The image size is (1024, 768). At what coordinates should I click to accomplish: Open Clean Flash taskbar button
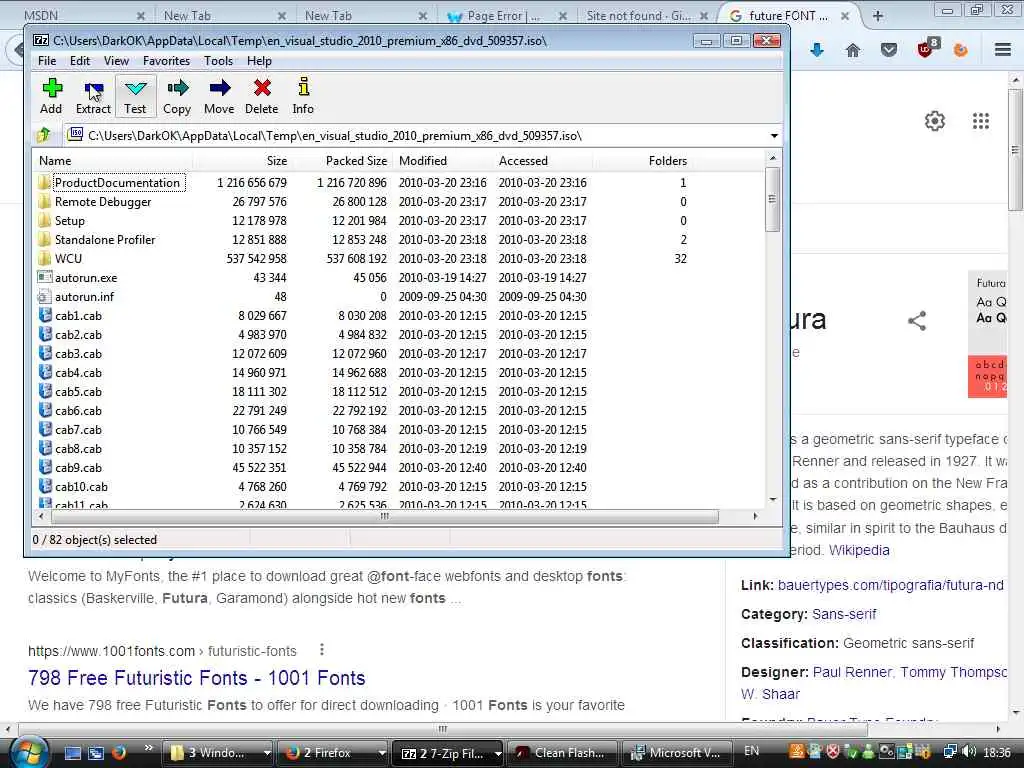coord(562,753)
